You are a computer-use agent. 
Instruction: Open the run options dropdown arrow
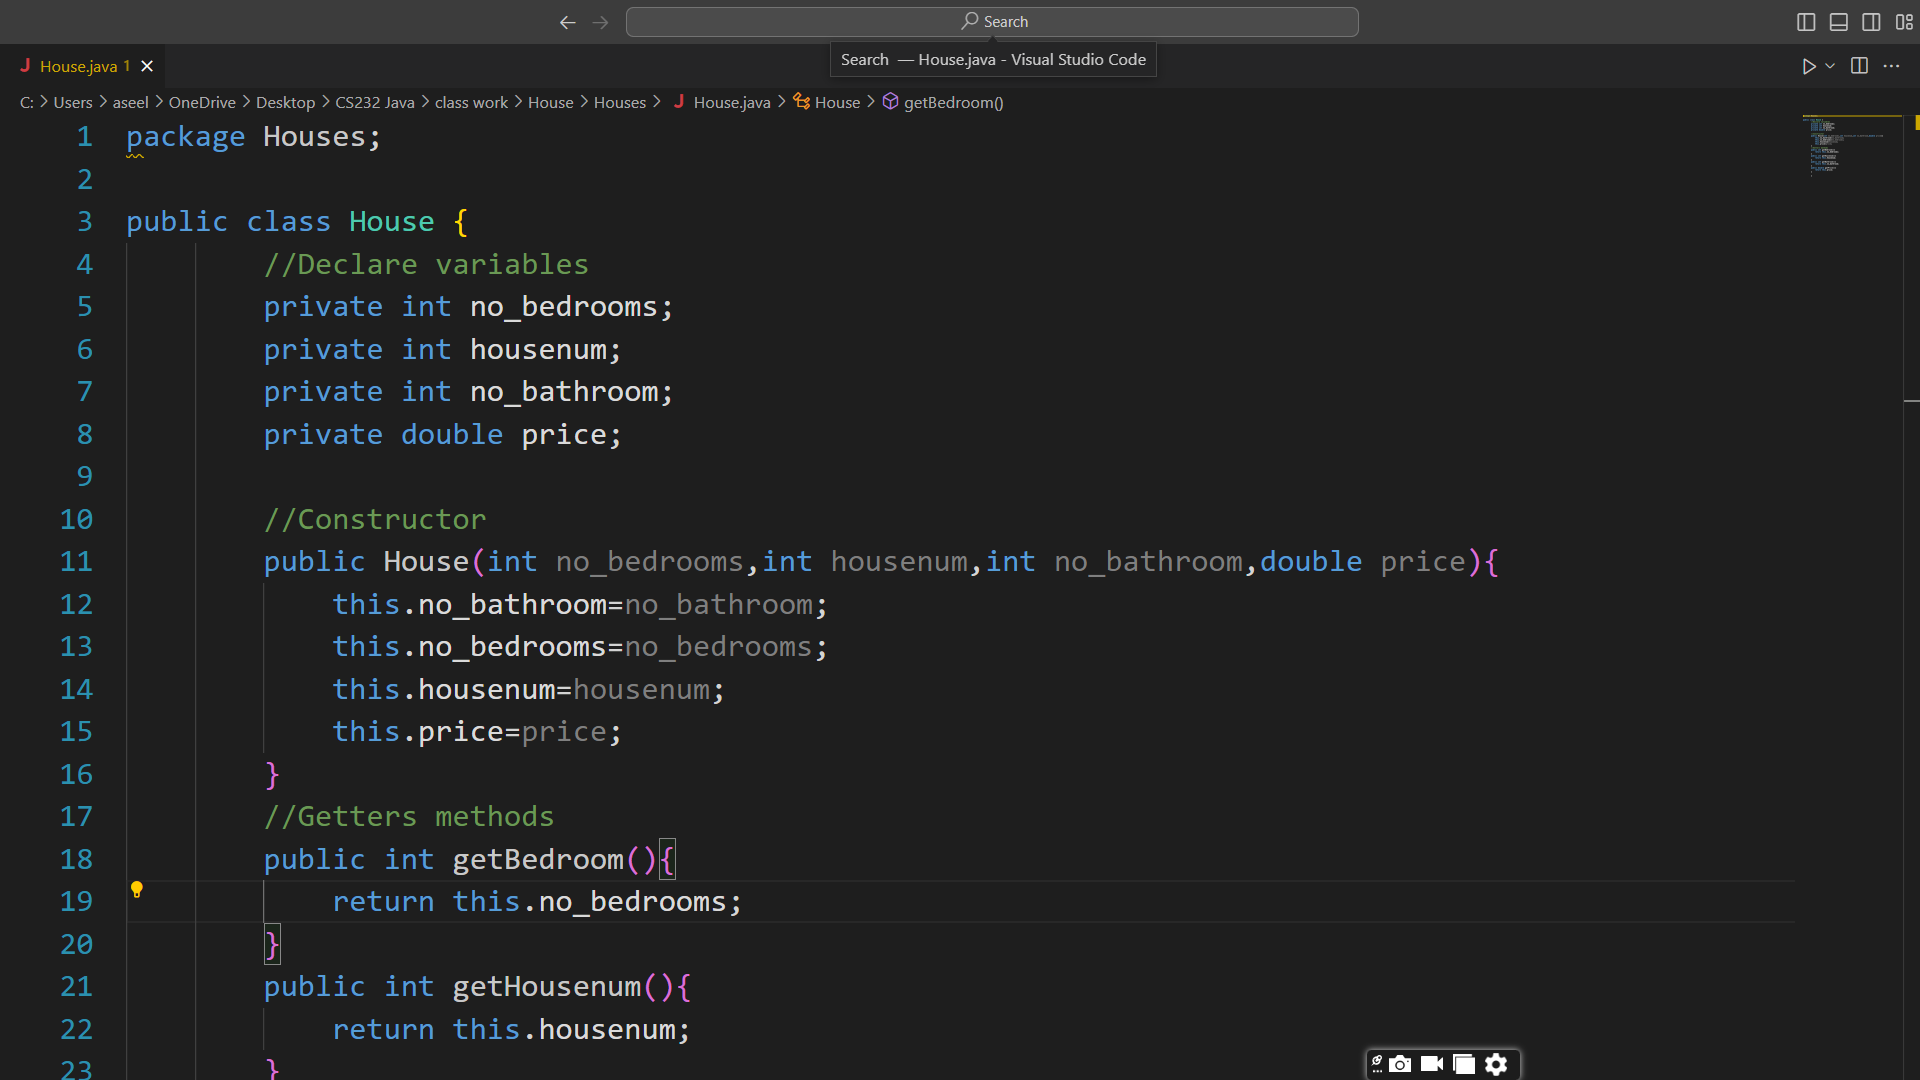[x=1830, y=66]
